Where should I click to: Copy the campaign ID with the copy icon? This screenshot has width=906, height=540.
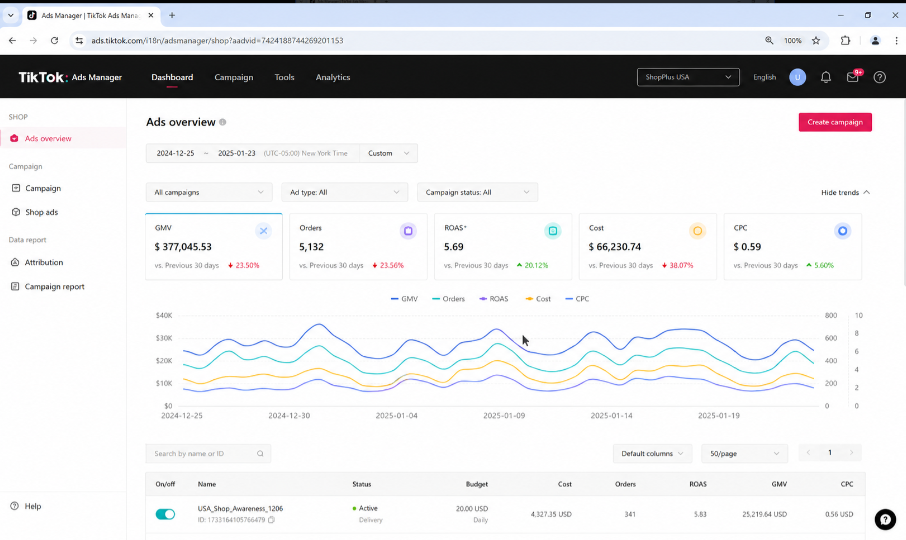pos(271,520)
